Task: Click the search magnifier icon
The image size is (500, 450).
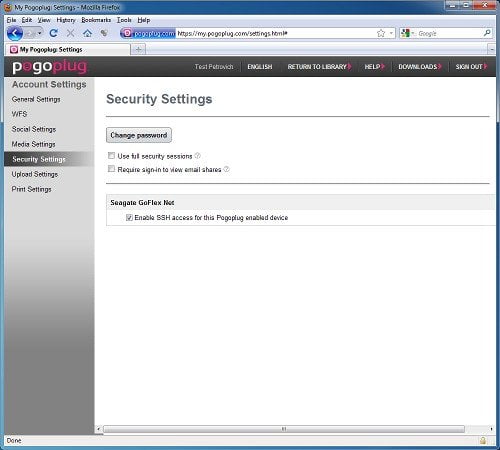Action: coord(487,33)
